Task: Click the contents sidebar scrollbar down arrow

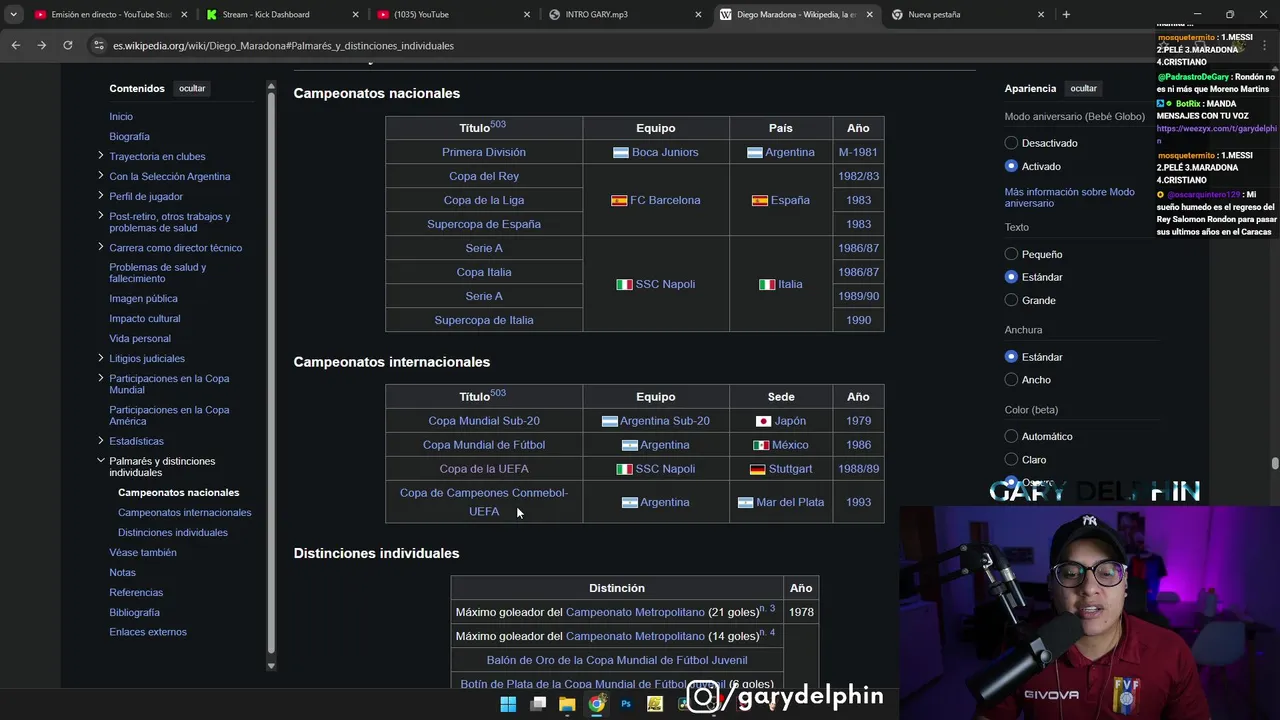Action: pyautogui.click(x=270, y=665)
